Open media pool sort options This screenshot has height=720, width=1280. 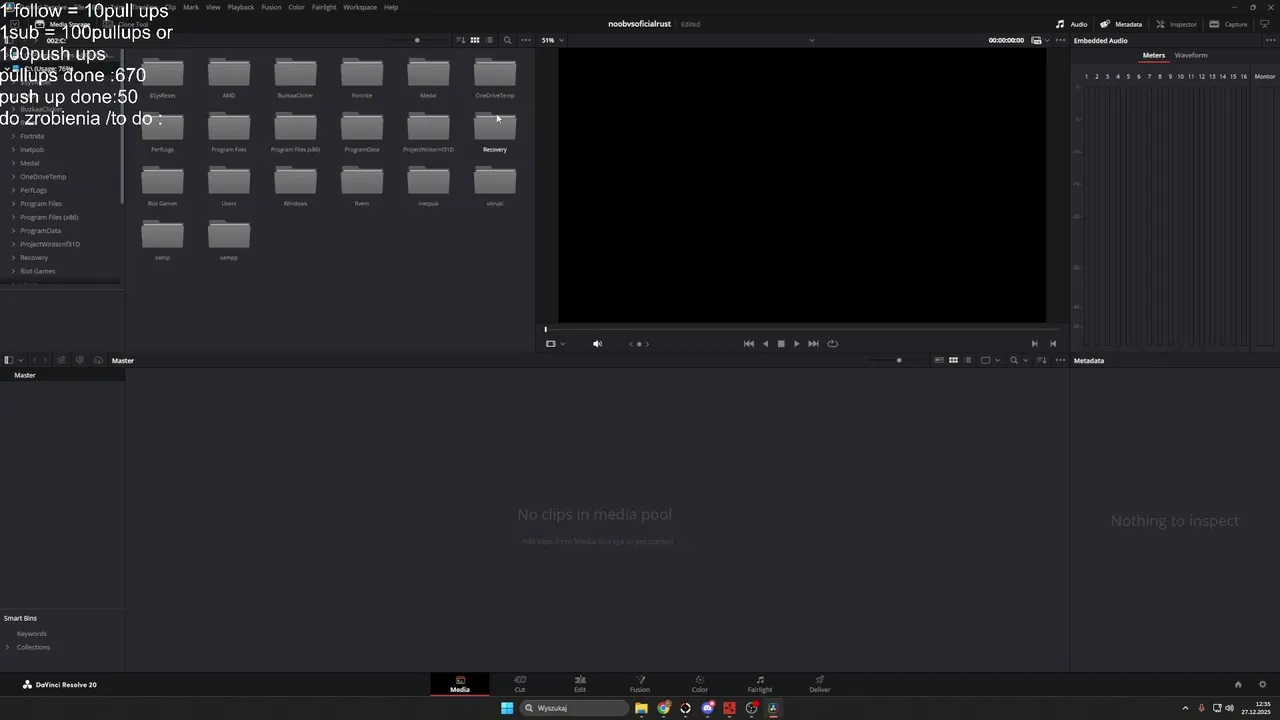(x=1042, y=360)
